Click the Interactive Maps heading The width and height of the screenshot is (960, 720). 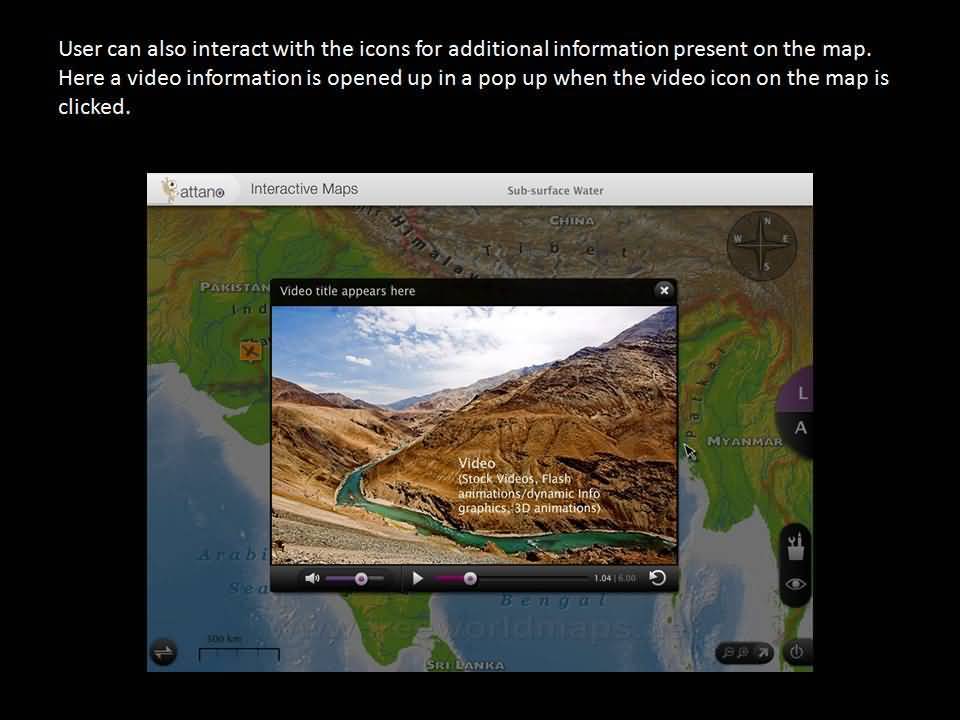[304, 189]
